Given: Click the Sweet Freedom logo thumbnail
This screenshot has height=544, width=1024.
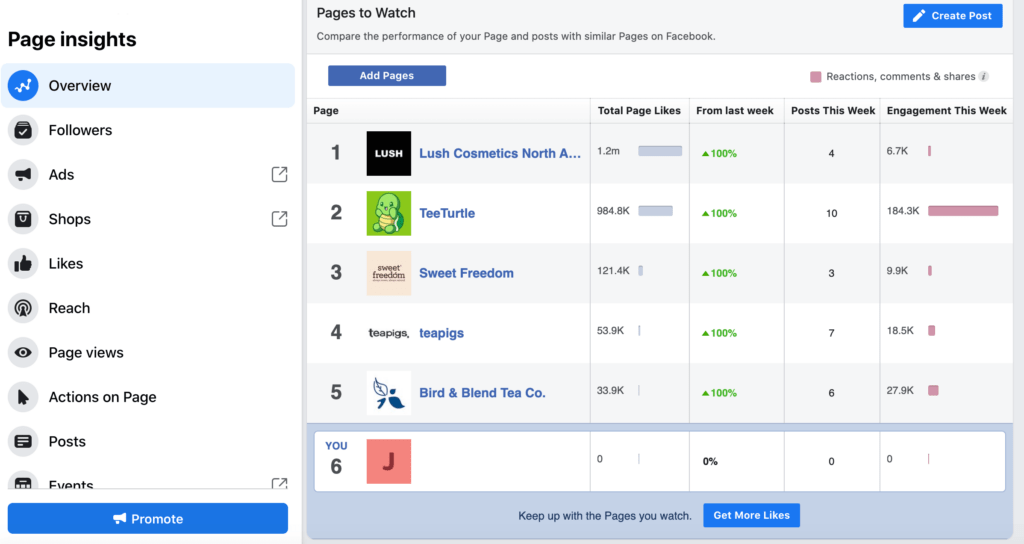Looking at the screenshot, I should click(x=389, y=273).
